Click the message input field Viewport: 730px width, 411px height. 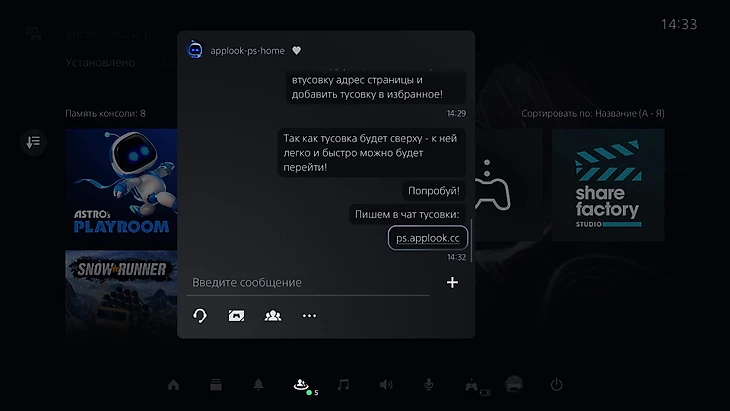tap(308, 283)
